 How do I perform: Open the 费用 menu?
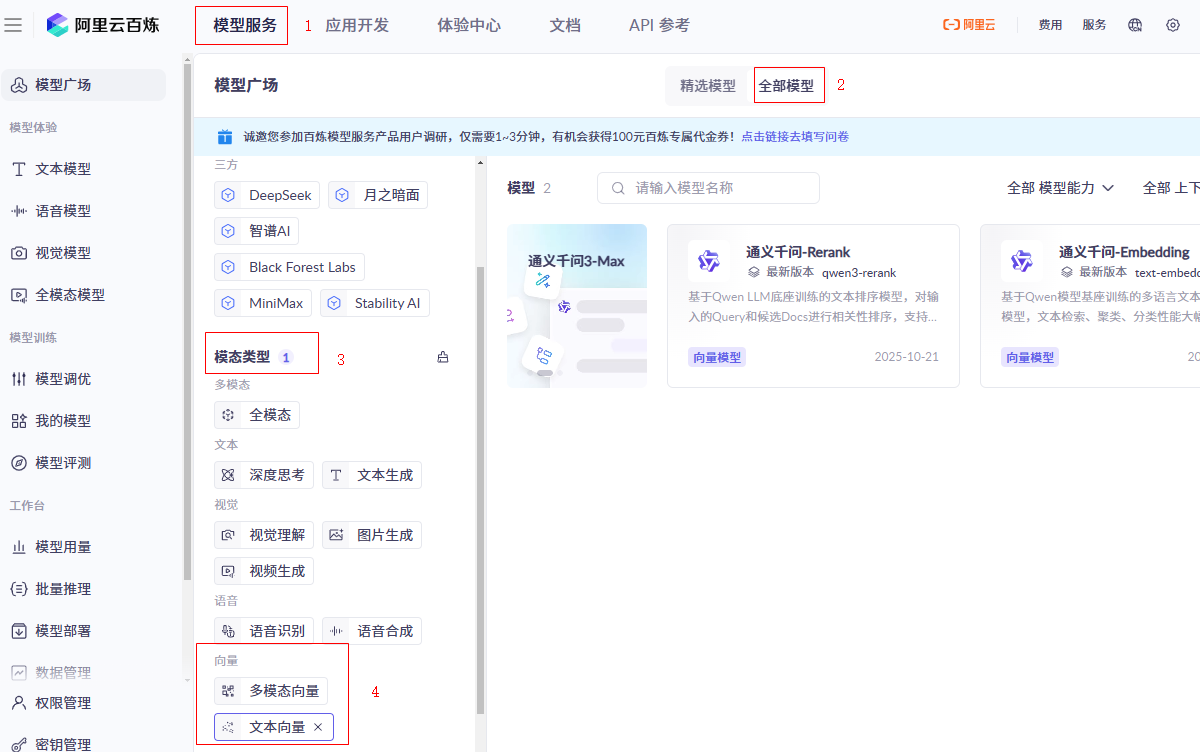click(x=1050, y=25)
